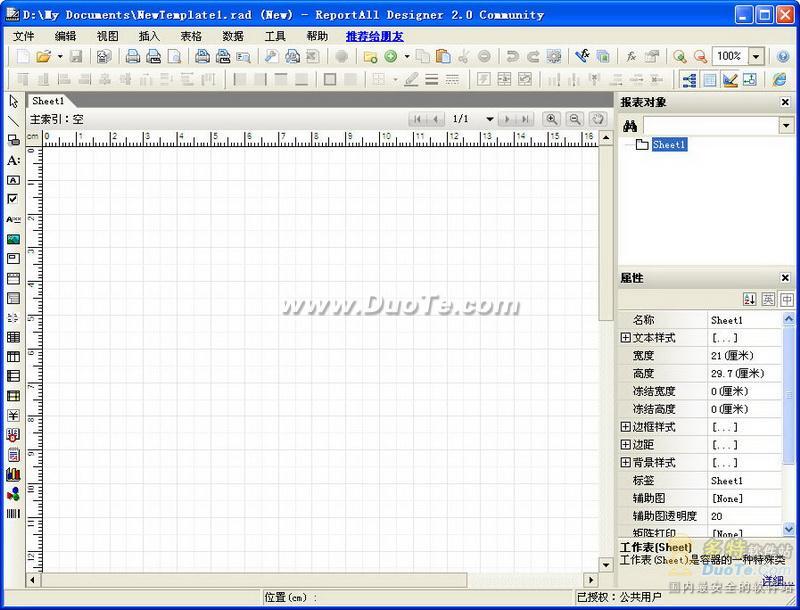Image resolution: width=800 pixels, height=610 pixels.
Task: Click the checkbox control tool
Action: [x=13, y=199]
